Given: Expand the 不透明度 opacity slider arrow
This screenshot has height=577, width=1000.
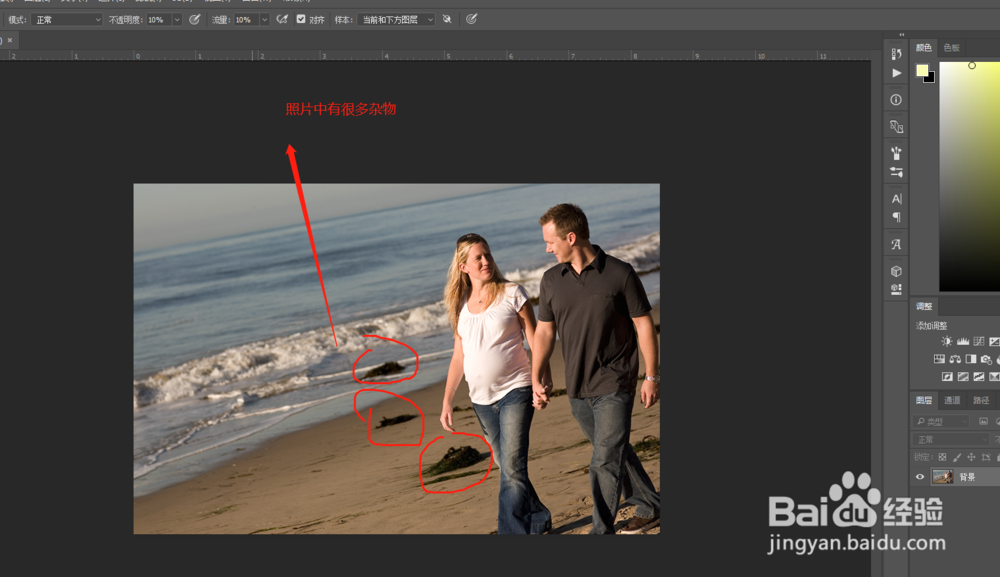Looking at the screenshot, I should [x=177, y=20].
